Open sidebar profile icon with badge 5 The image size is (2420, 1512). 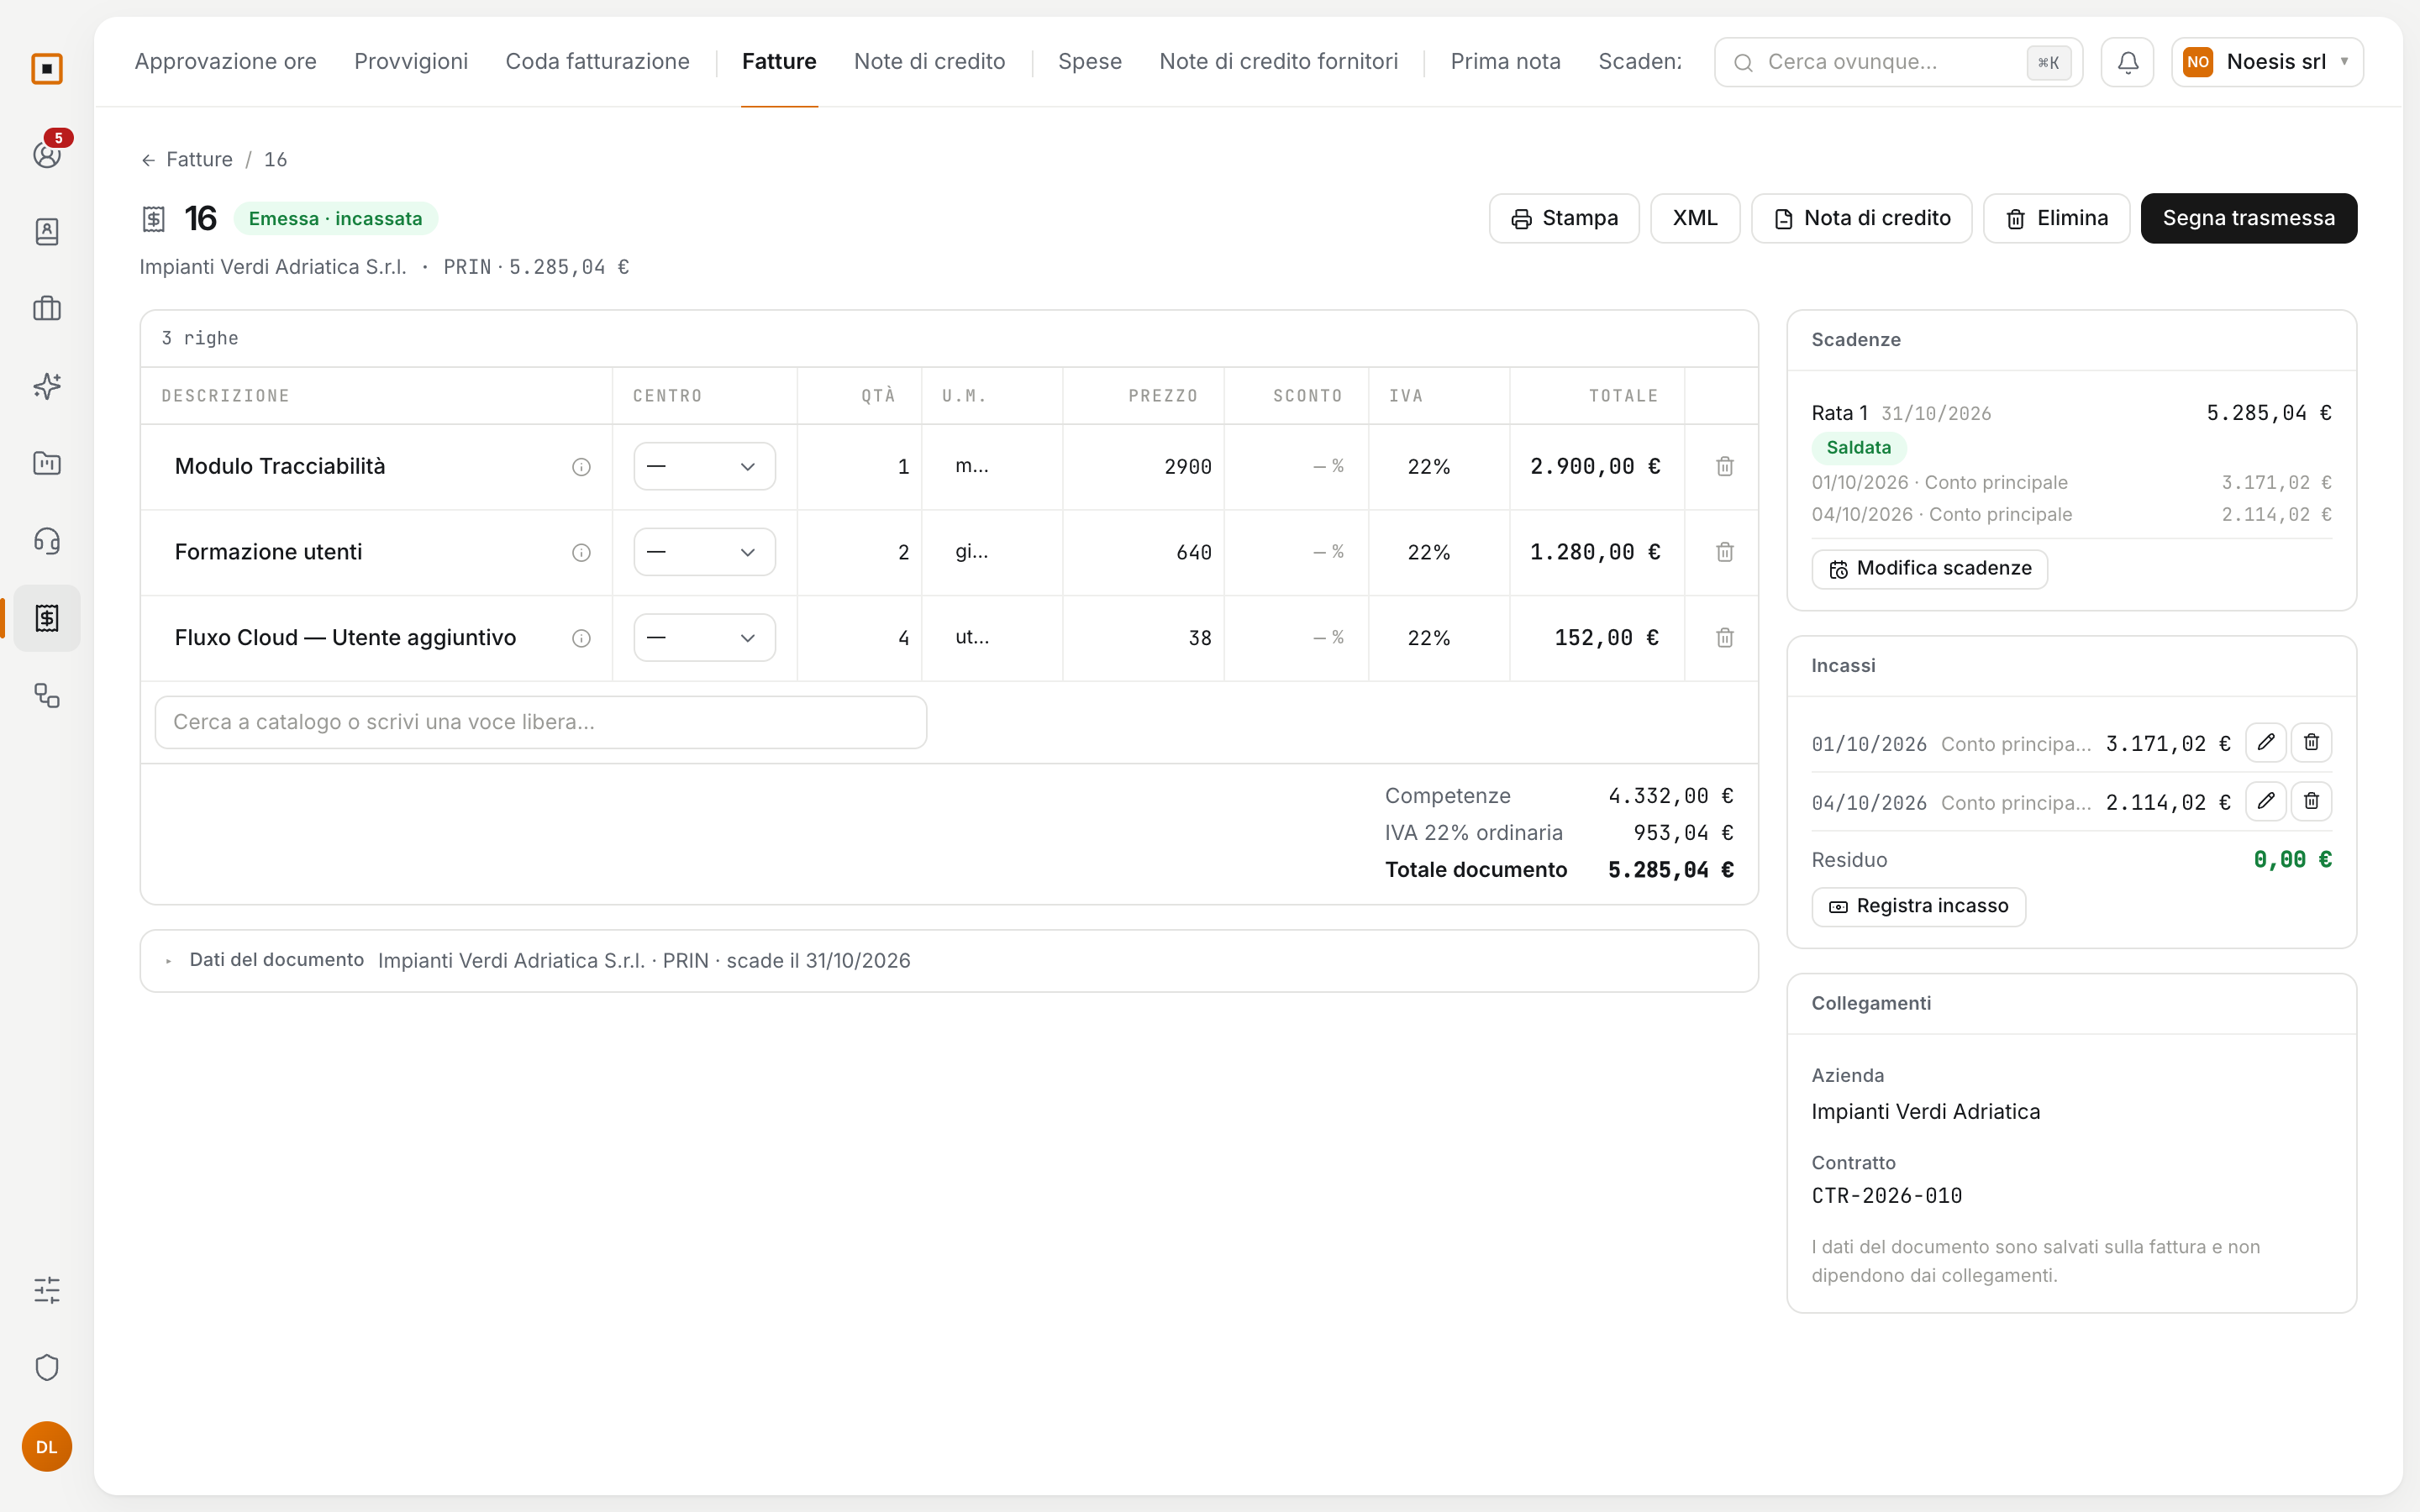(x=47, y=154)
